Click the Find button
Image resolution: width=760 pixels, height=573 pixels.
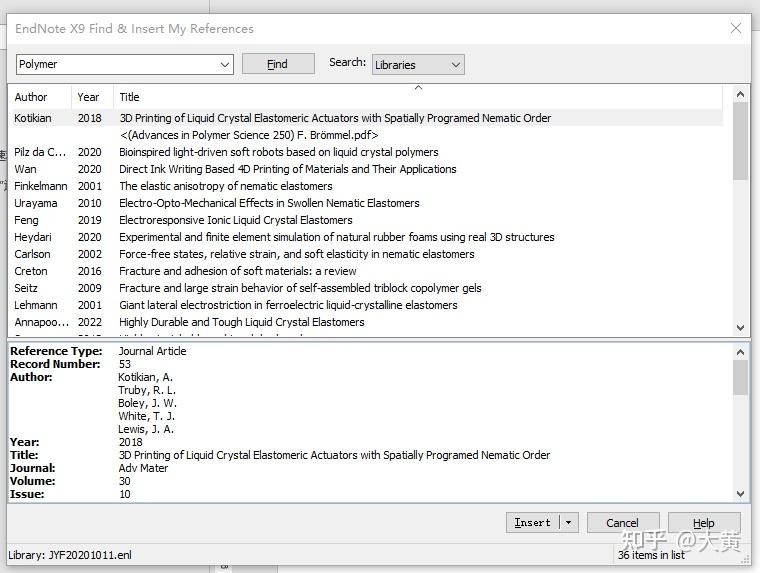coord(278,64)
